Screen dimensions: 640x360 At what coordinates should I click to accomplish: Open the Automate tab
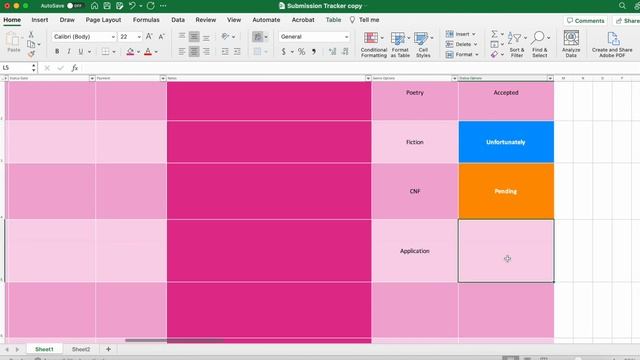(266, 20)
